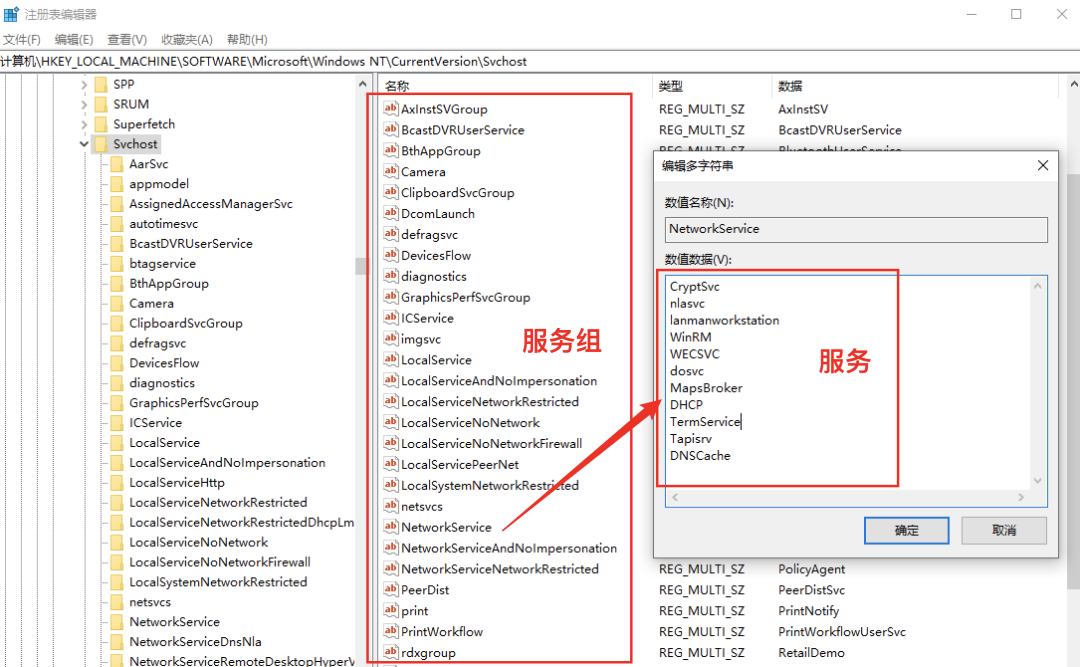Image resolution: width=1080 pixels, height=667 pixels.
Task: Open the 文件(F) menu
Action: click(x=21, y=40)
